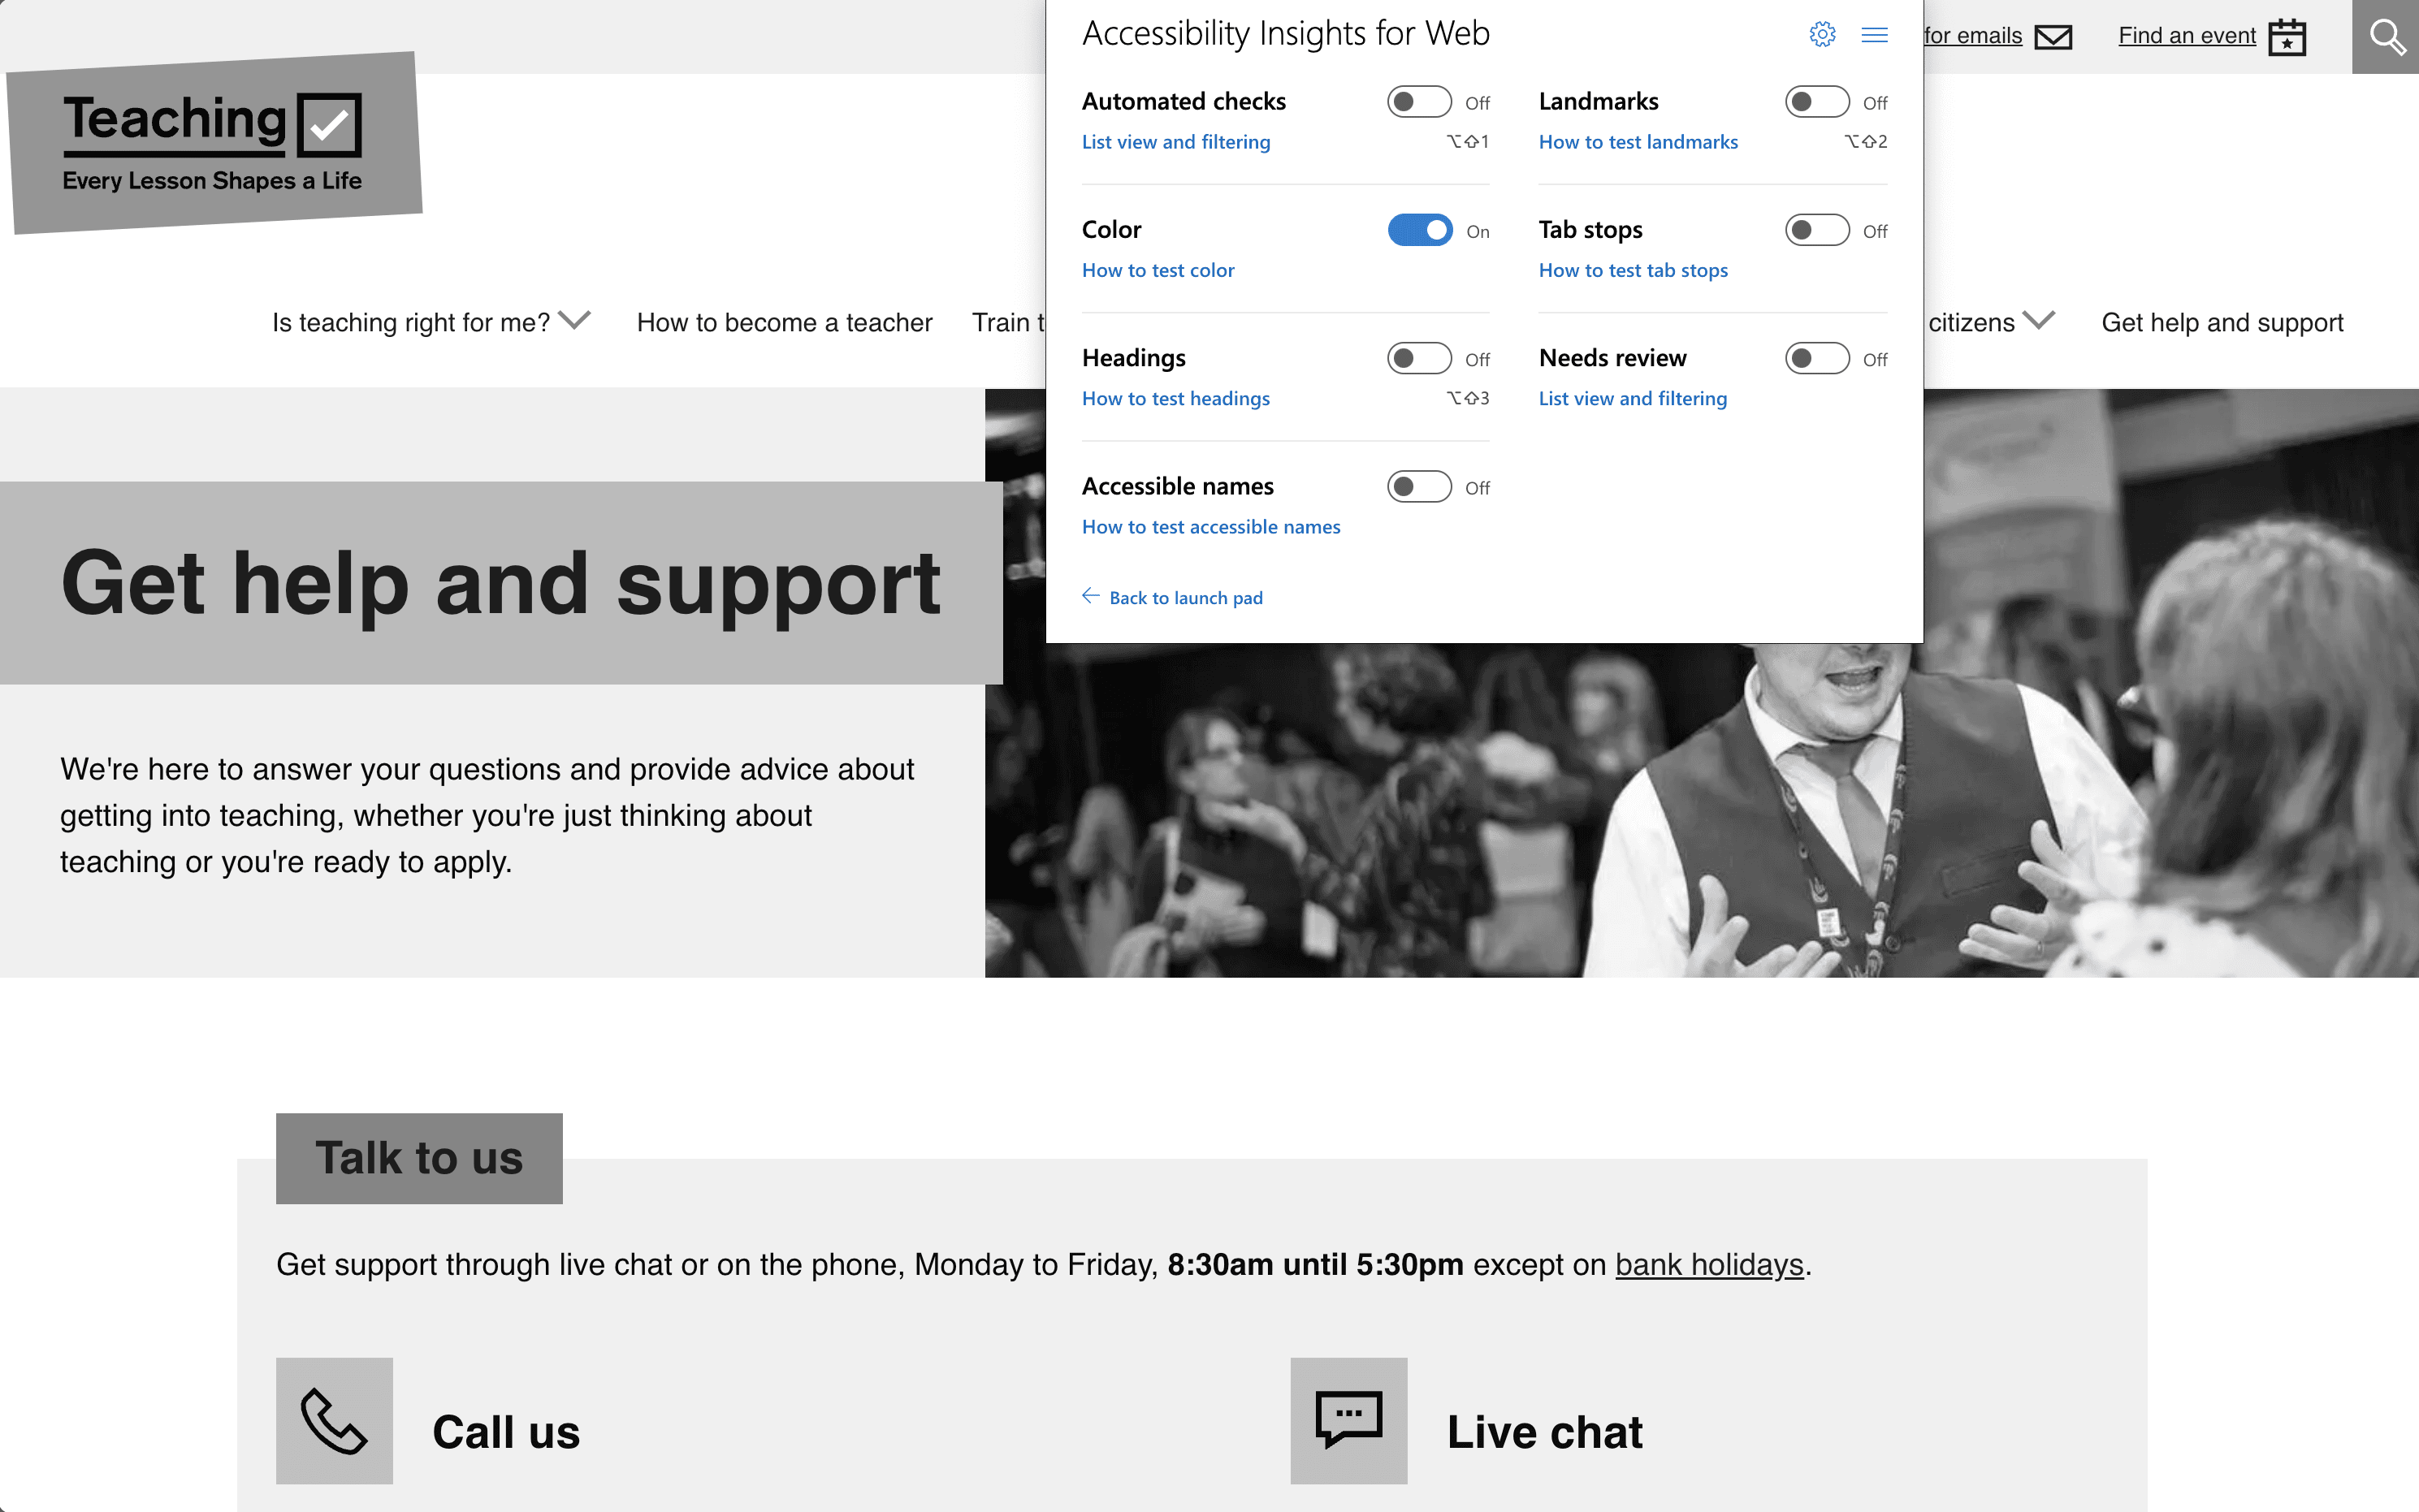Click the '8:30am until 5:30pm' bold text
The height and width of the screenshot is (1512, 2419).
coord(1315,1265)
